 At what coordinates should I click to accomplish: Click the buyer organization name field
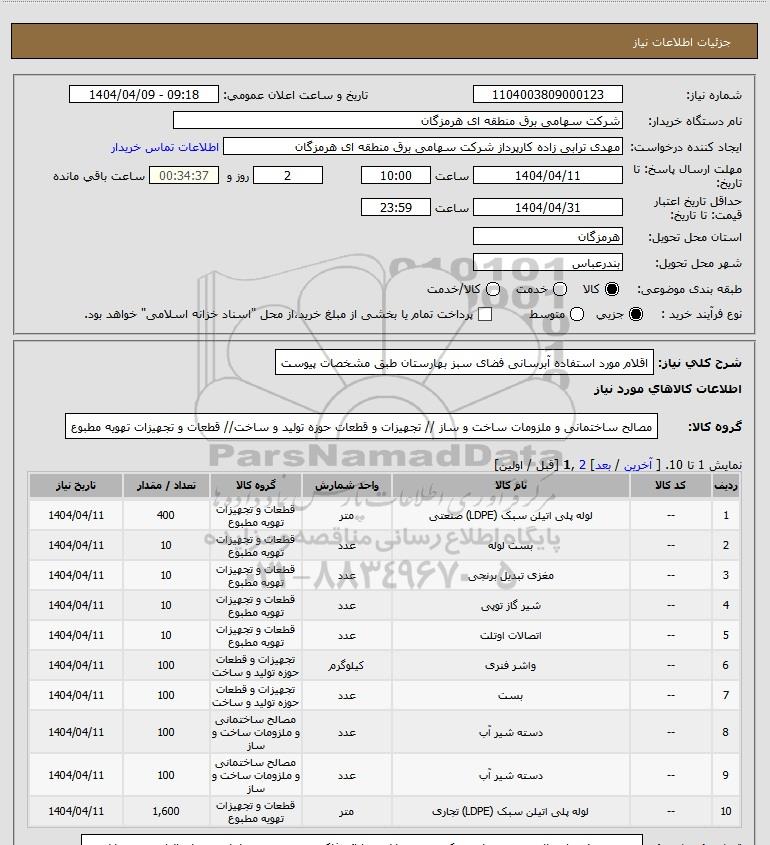tap(398, 120)
